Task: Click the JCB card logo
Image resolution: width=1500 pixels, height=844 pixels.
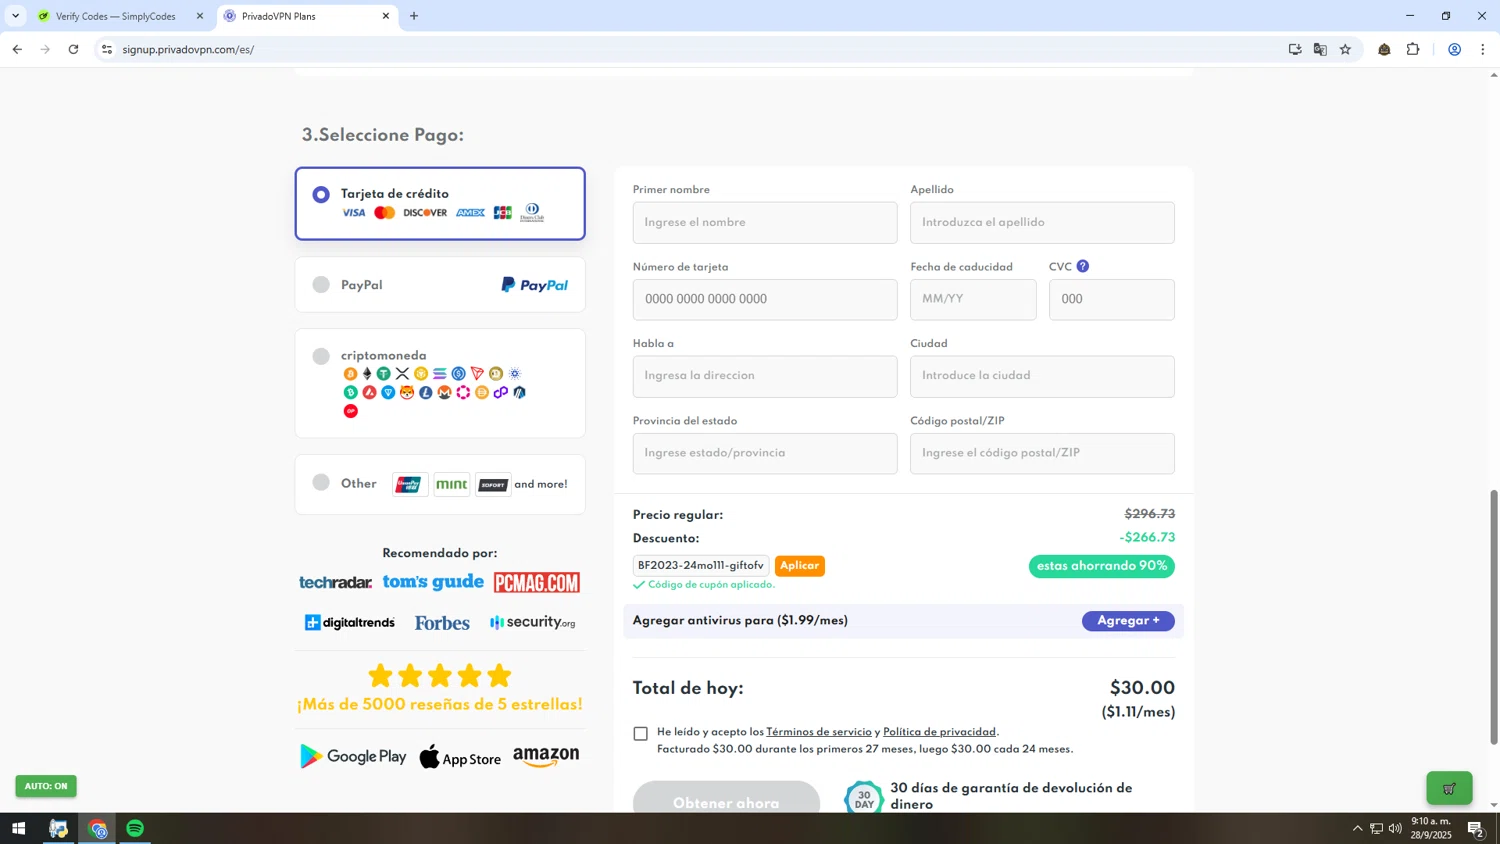Action: point(503,213)
